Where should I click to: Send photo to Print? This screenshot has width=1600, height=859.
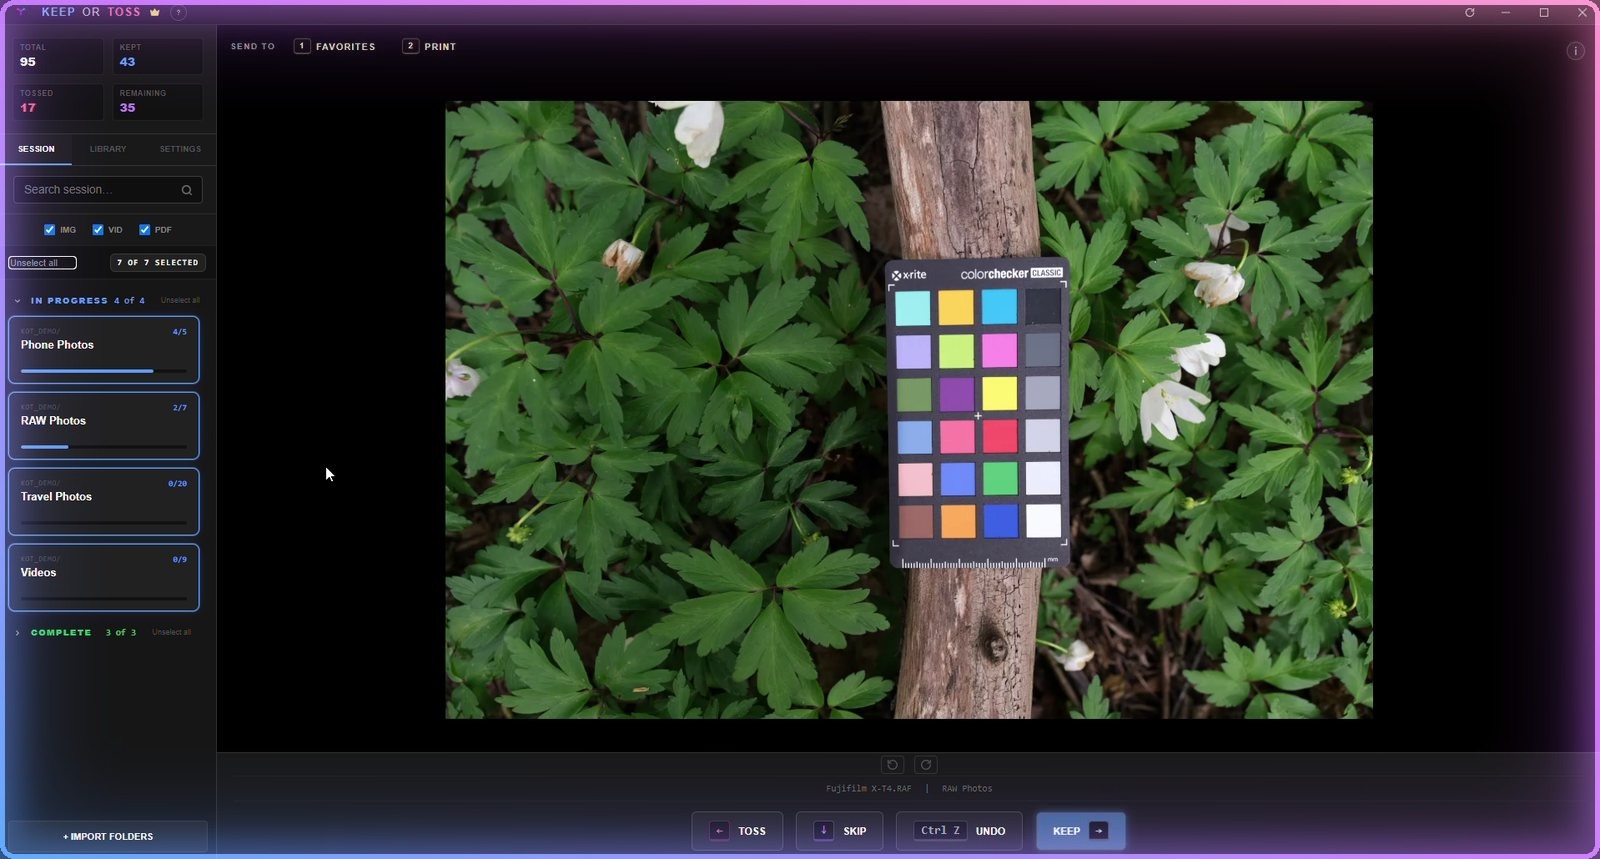click(x=429, y=47)
